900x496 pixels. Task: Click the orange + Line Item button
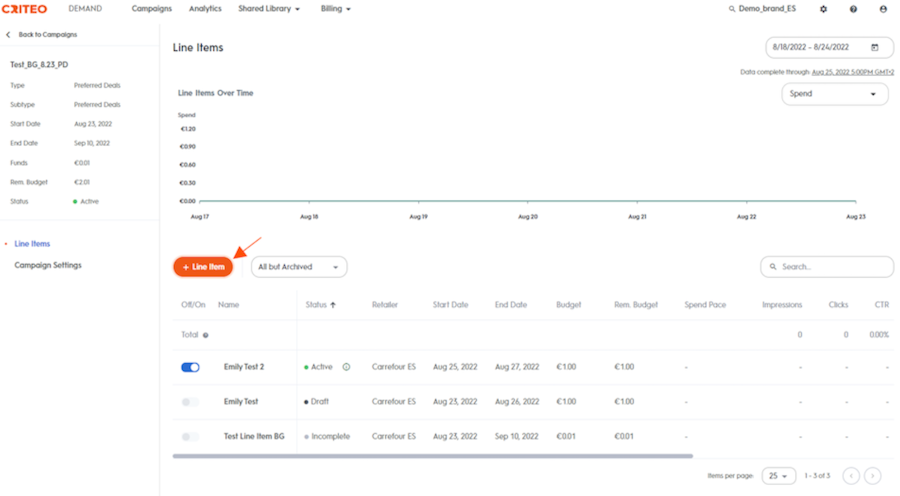(x=203, y=267)
